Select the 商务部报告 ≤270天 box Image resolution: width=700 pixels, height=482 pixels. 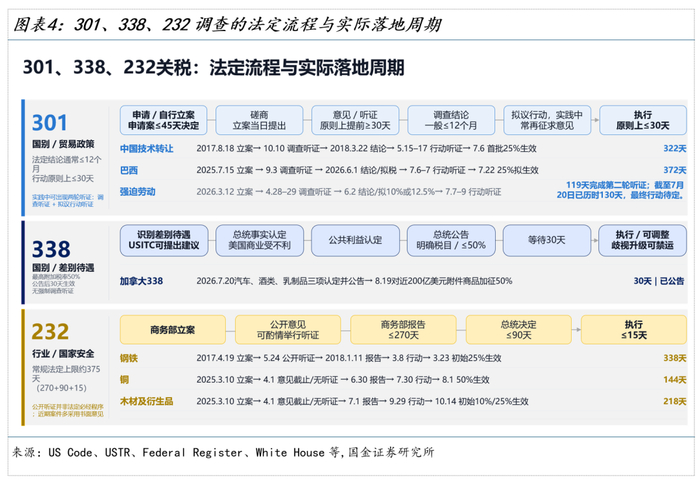click(403, 330)
